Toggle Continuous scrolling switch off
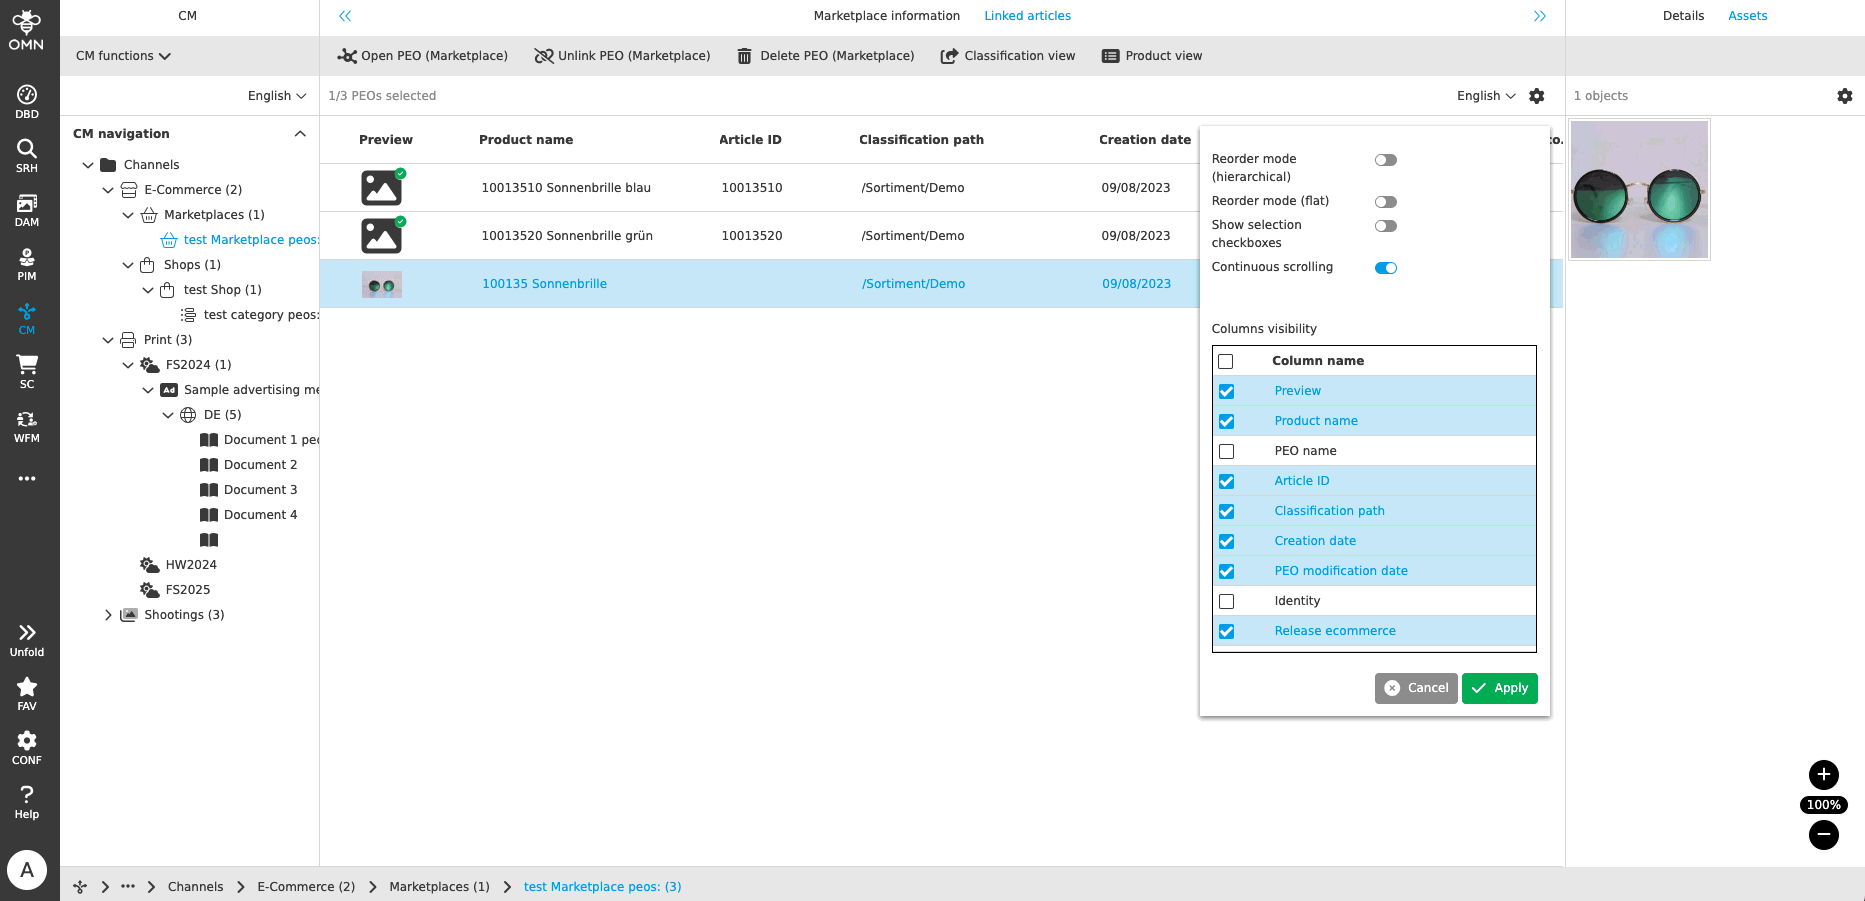Viewport: 1865px width, 901px height. tap(1386, 268)
